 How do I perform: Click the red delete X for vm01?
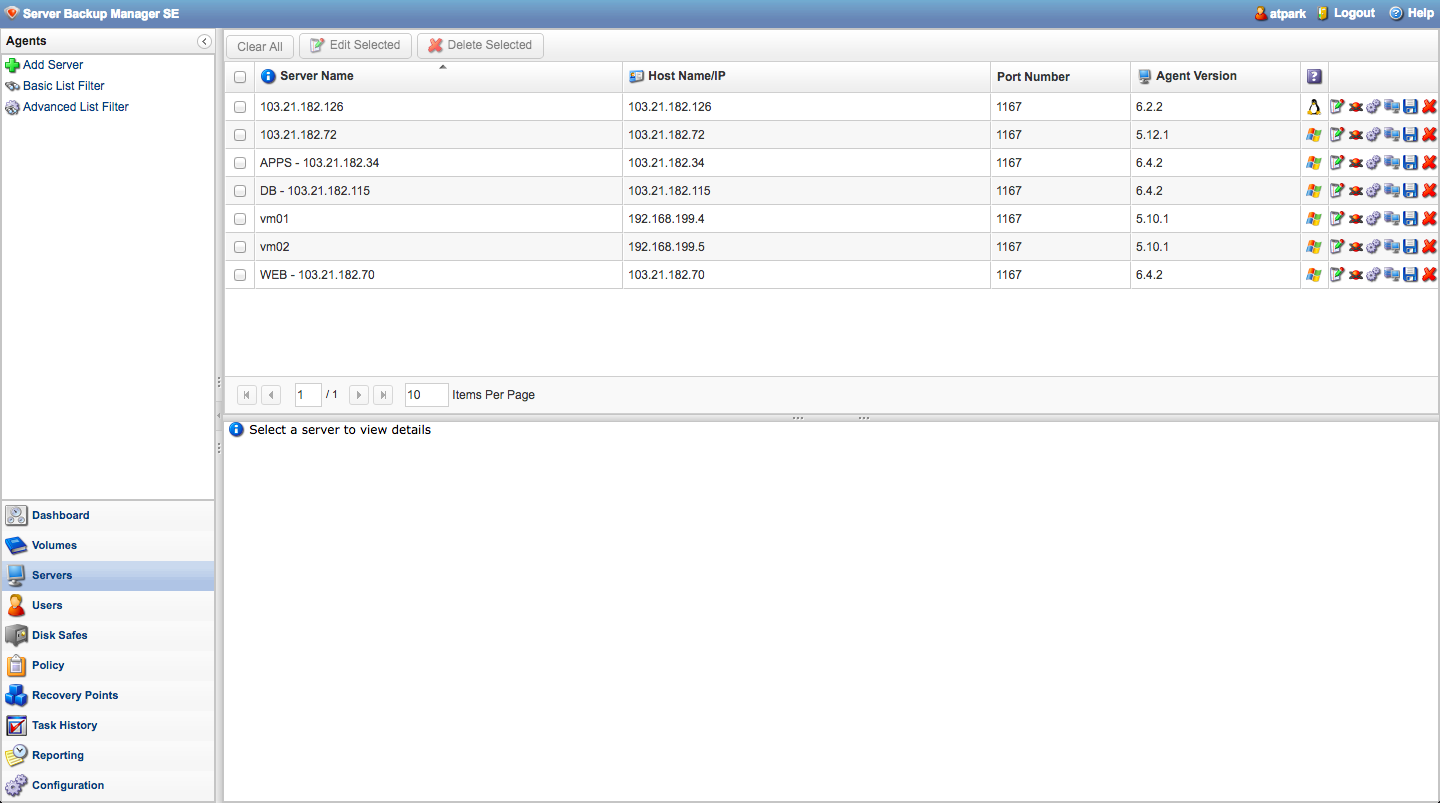1429,219
